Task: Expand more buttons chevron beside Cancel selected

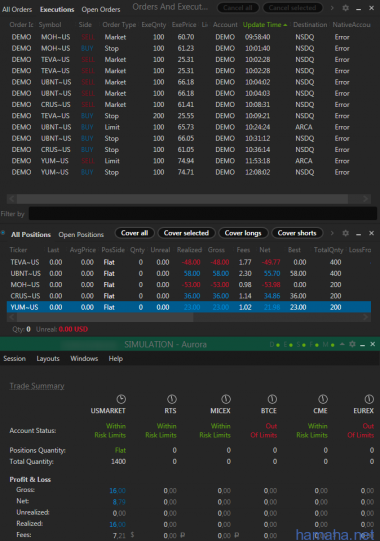Action: tap(332, 8)
